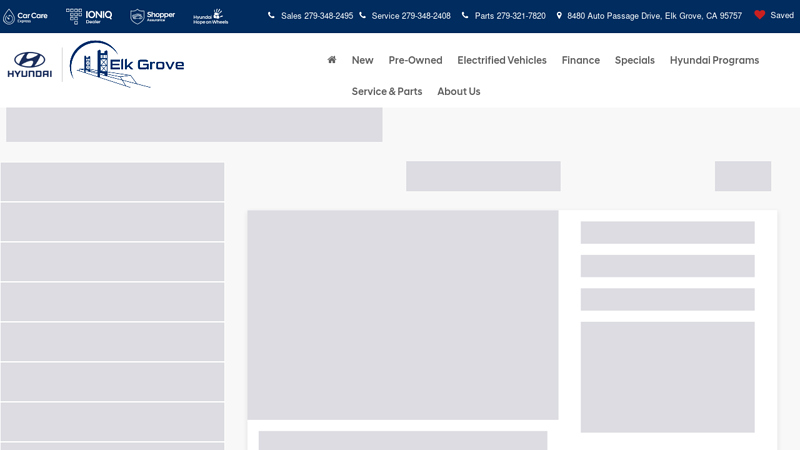The image size is (800, 450).
Task: Click the IONIQ Dealer logo
Action: (x=89, y=16)
